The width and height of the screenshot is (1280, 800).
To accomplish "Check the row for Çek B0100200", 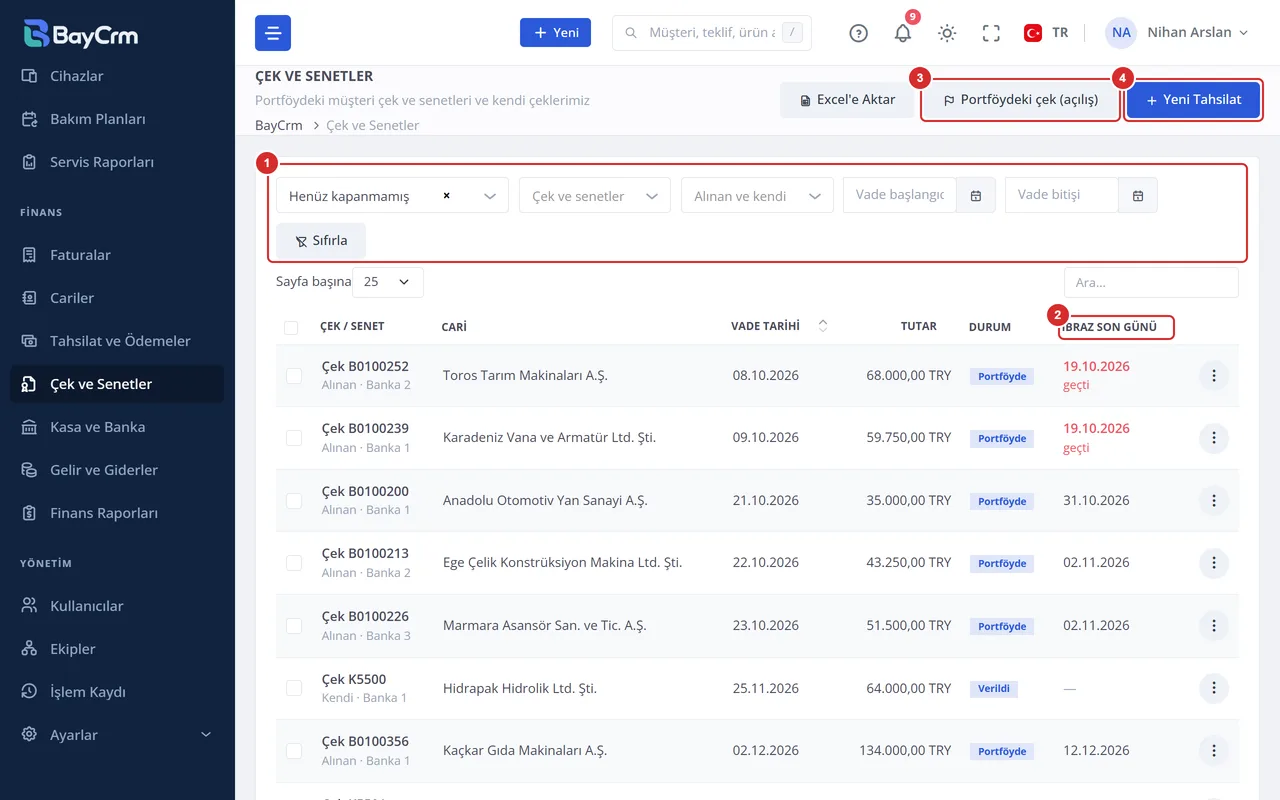I will (294, 501).
